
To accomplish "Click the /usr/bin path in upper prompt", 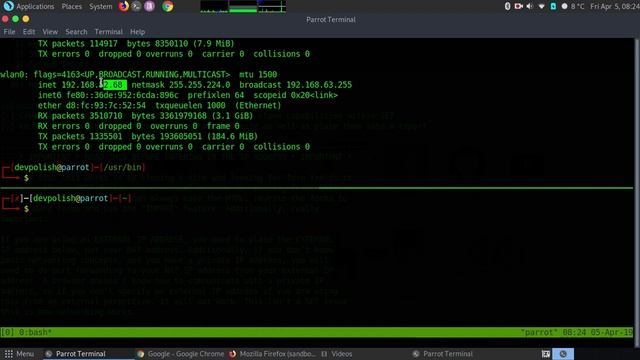I will (122, 167).
